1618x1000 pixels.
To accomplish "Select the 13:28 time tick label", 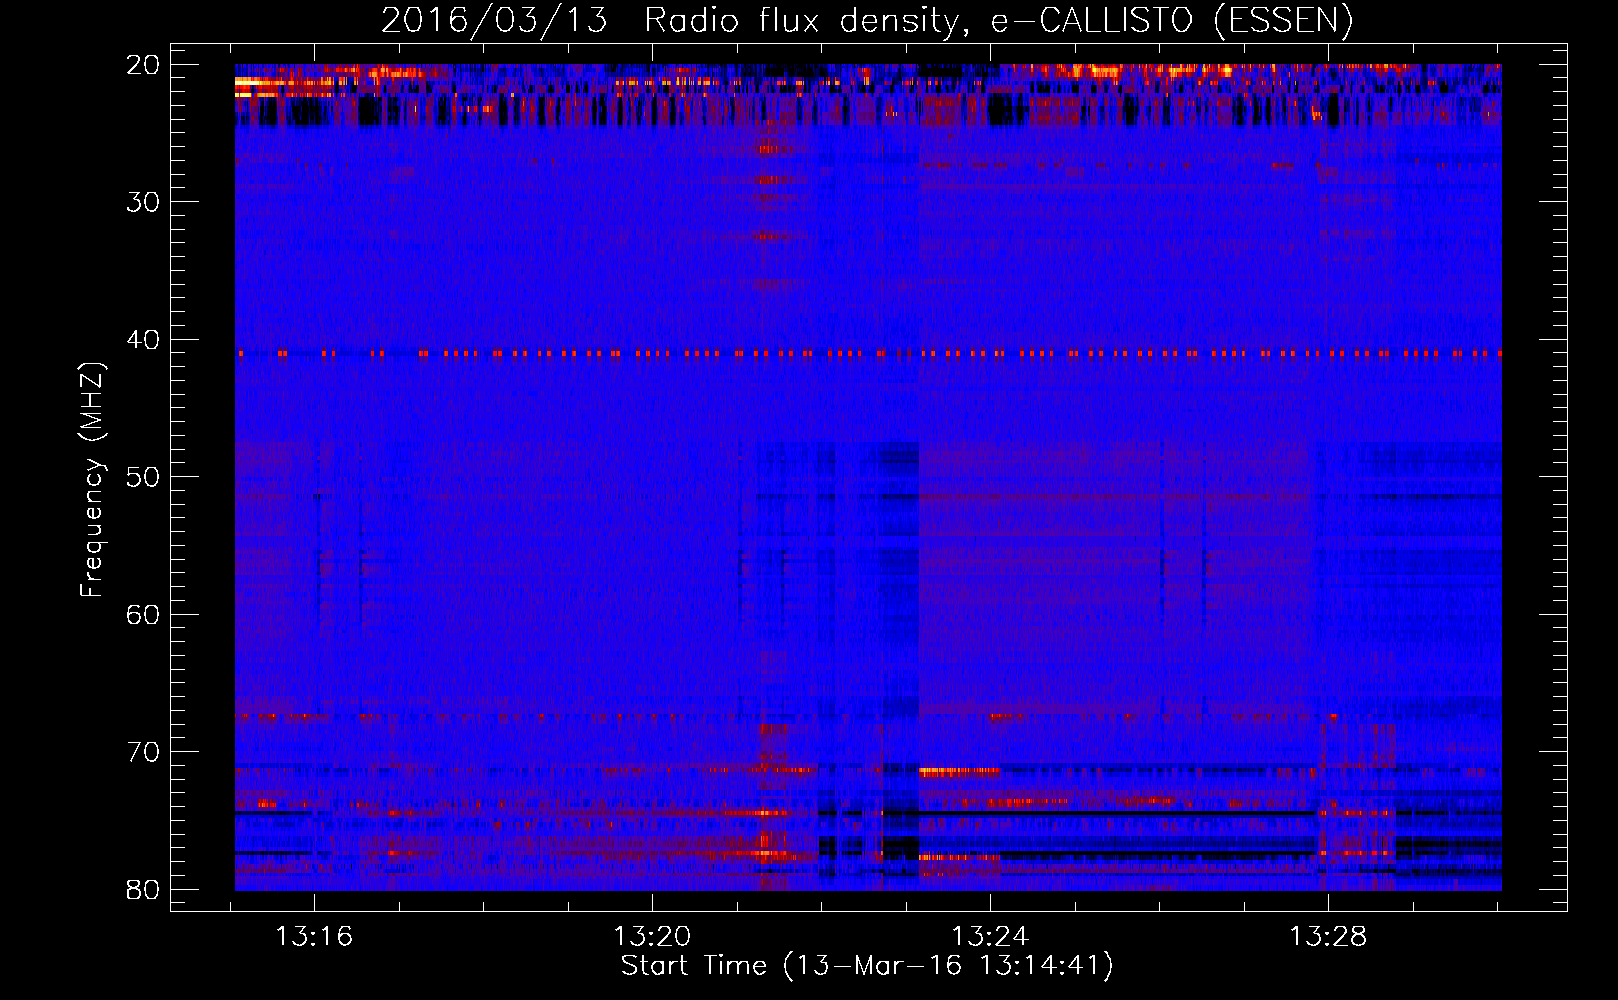I will (1328, 937).
